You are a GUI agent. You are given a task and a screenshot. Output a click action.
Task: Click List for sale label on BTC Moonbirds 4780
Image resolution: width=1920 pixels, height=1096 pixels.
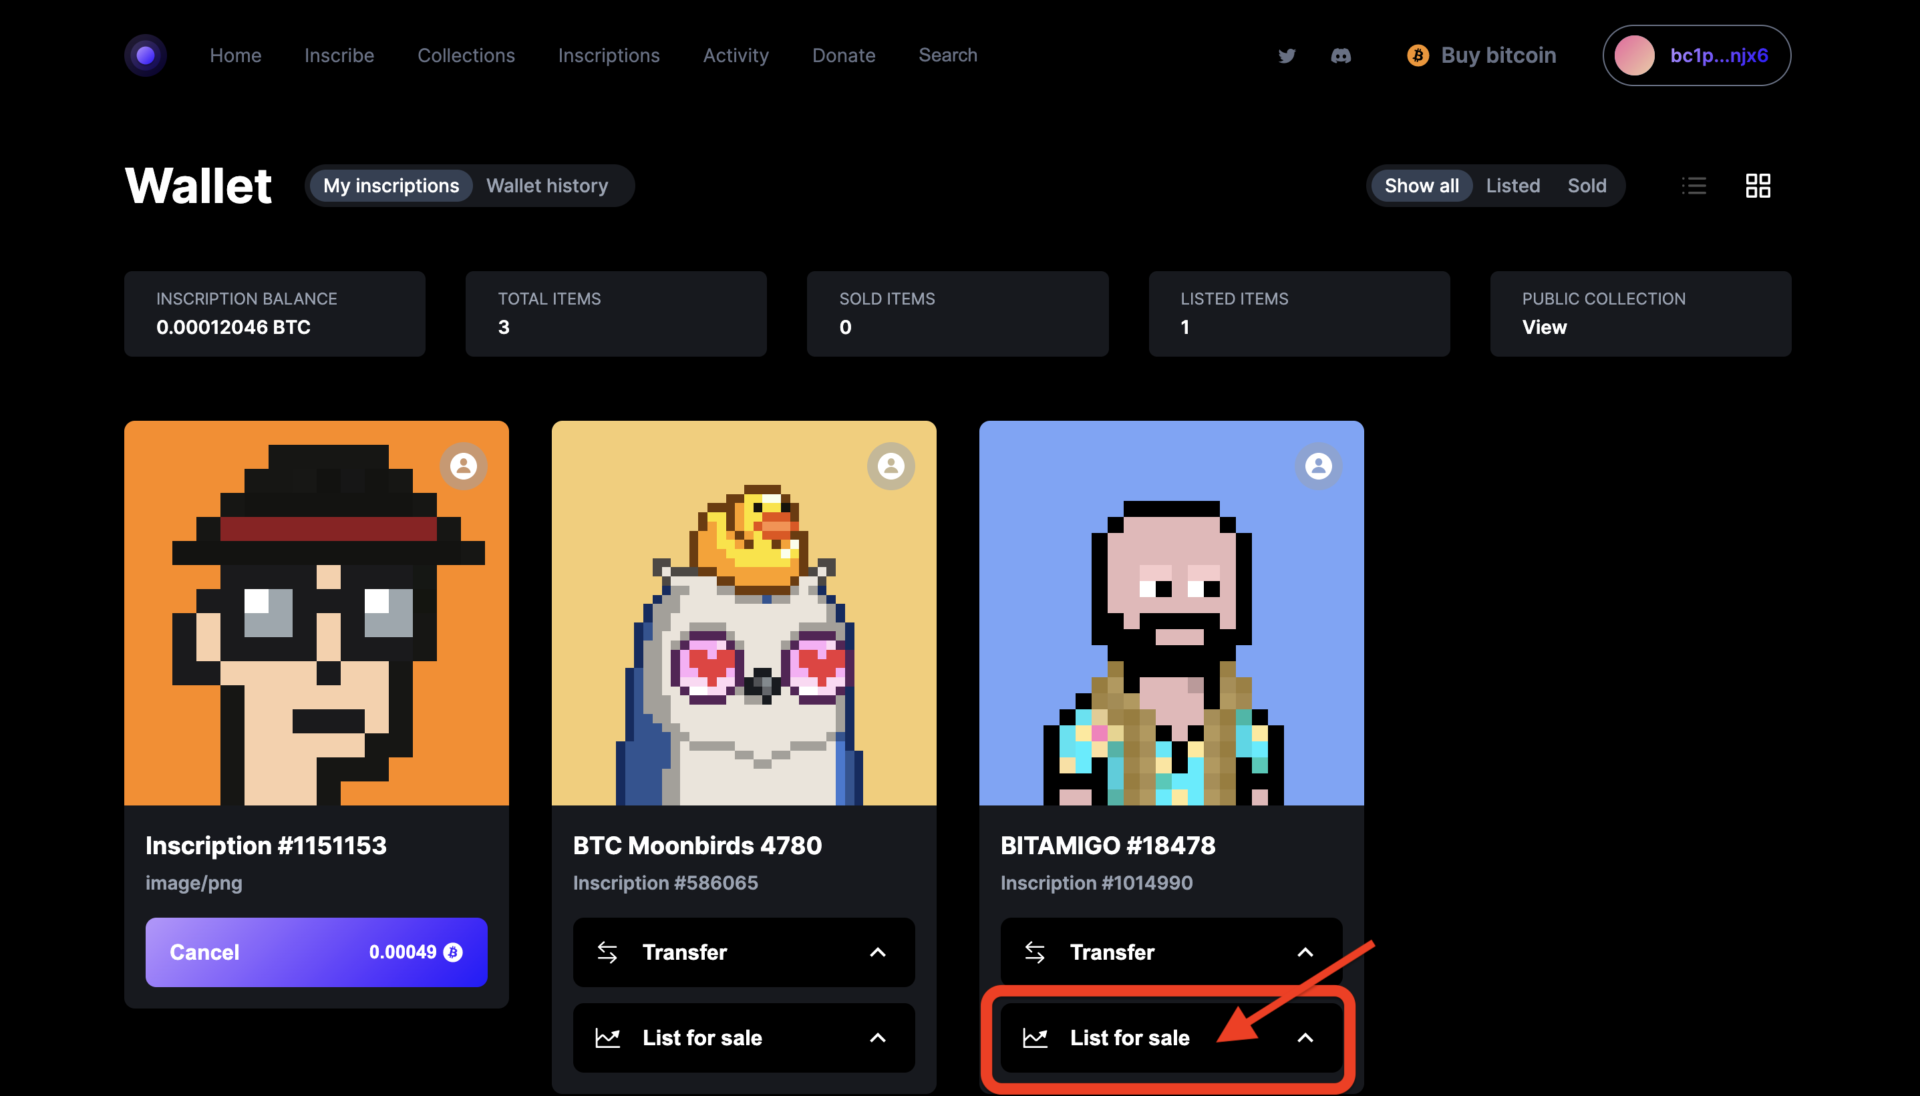click(x=702, y=1038)
